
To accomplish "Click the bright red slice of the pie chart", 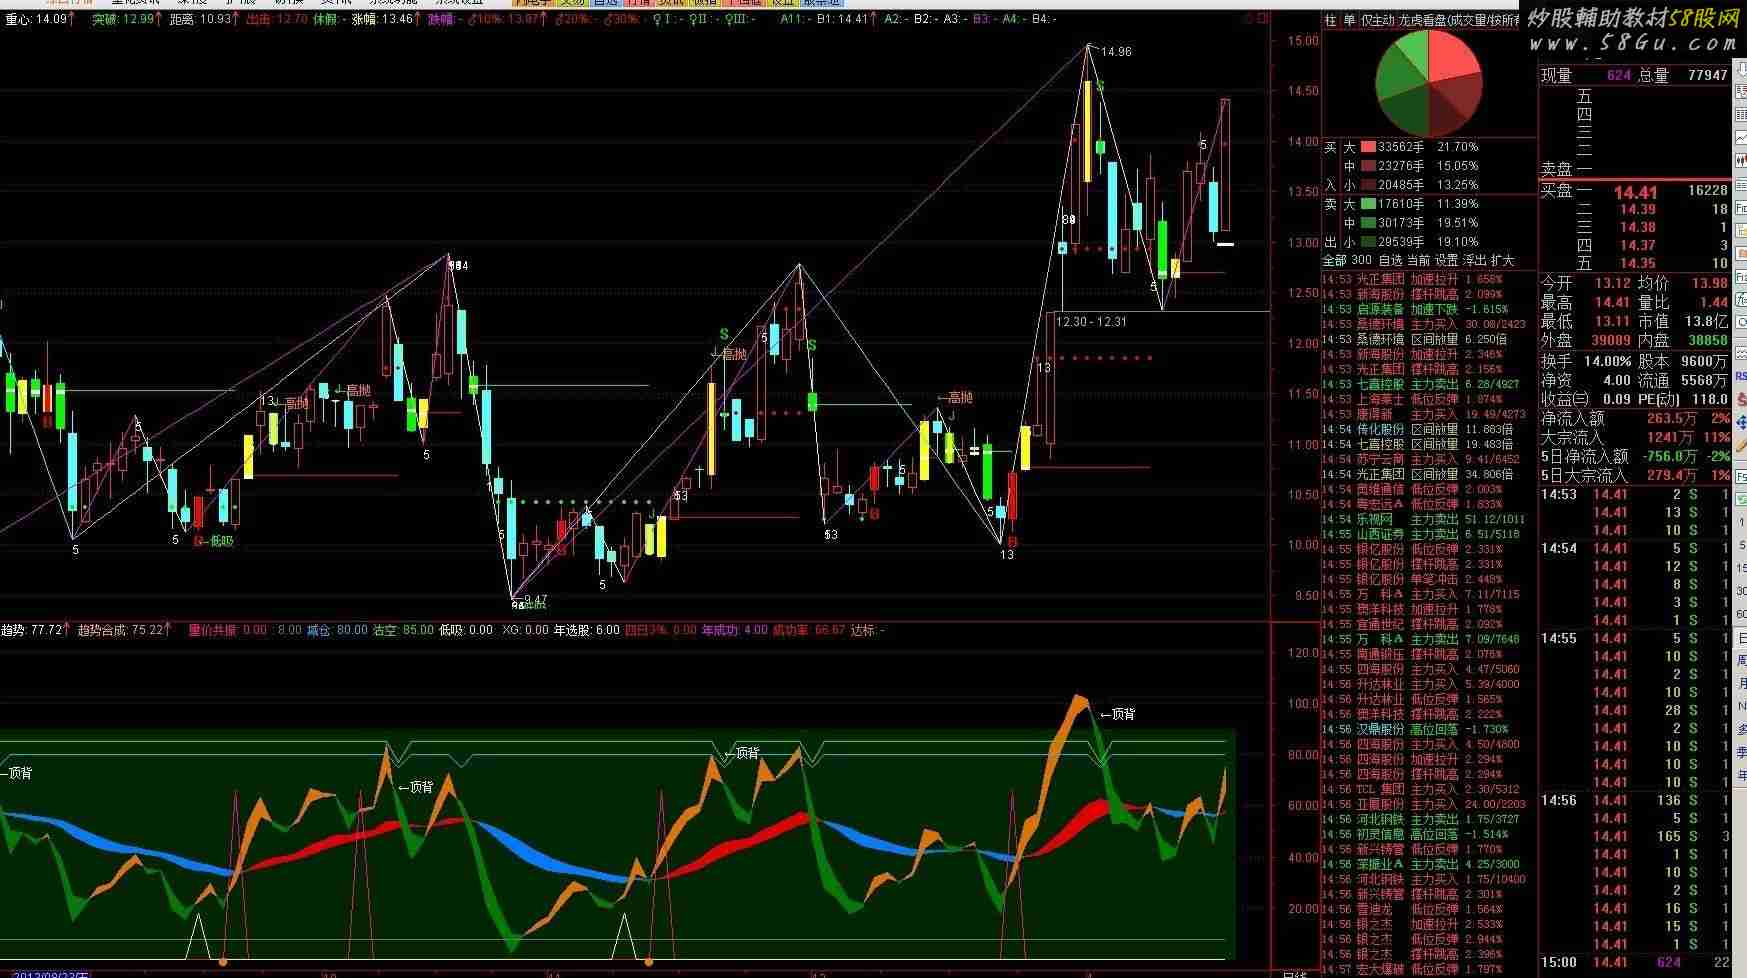I will point(1452,58).
